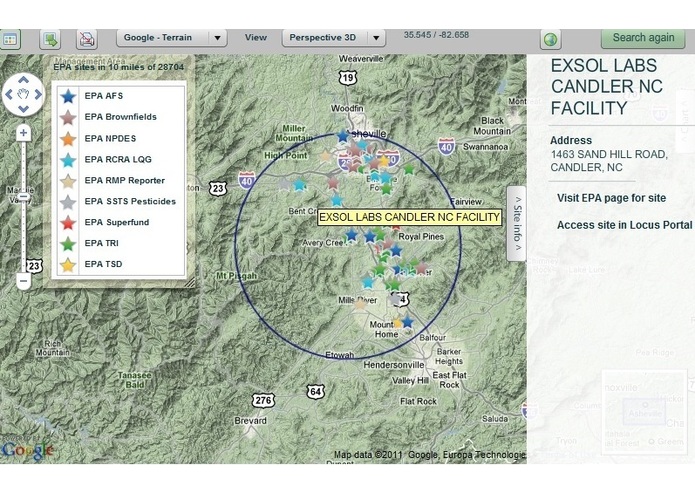The image size is (695, 494).
Task: Click green TRI star near Swannanoa road
Action: click(409, 169)
